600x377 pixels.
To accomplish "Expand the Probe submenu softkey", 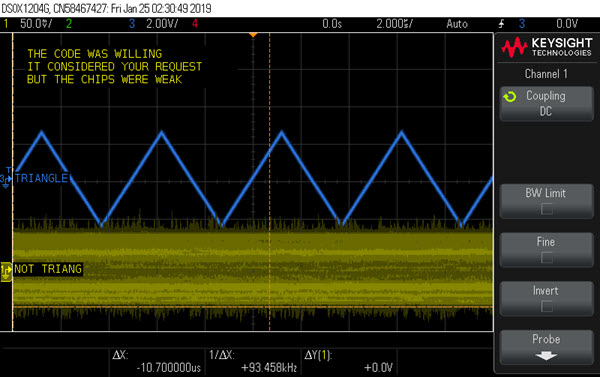I will point(546,347).
